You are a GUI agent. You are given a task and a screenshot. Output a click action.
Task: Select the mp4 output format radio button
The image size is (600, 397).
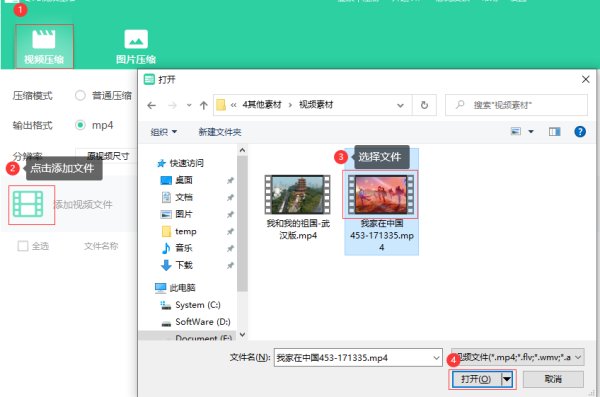point(80,125)
